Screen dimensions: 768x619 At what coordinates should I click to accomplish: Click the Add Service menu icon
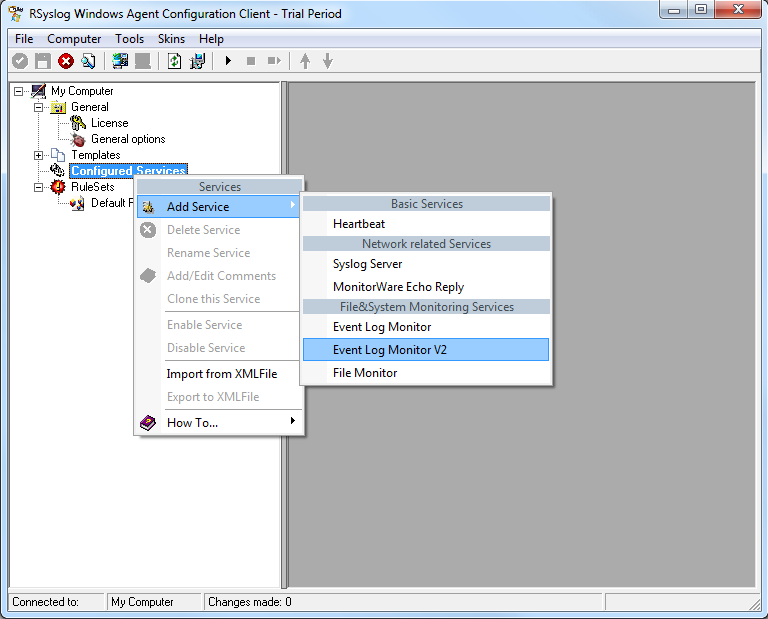click(148, 207)
